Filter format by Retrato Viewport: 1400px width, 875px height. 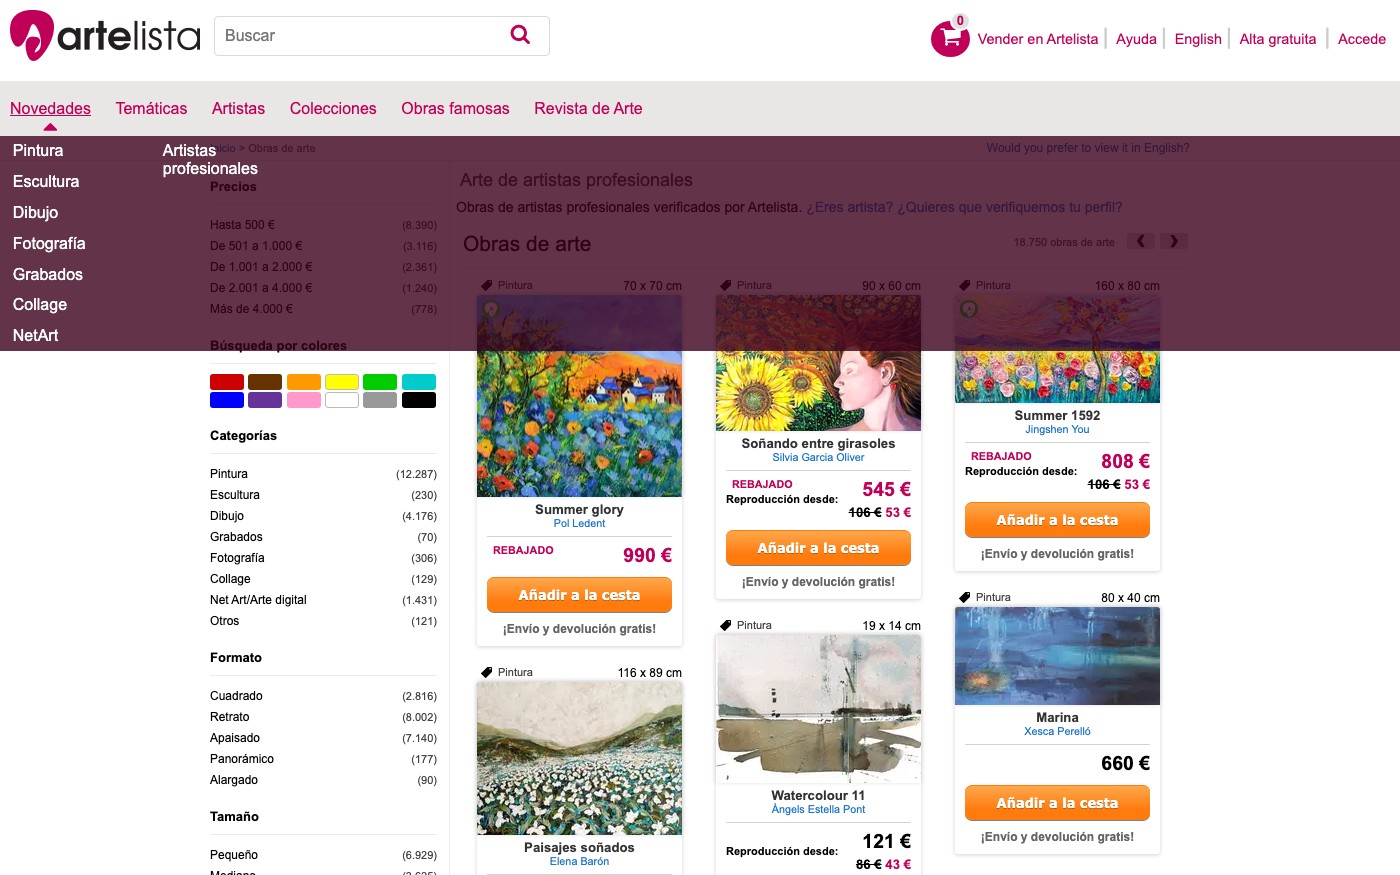(x=230, y=717)
